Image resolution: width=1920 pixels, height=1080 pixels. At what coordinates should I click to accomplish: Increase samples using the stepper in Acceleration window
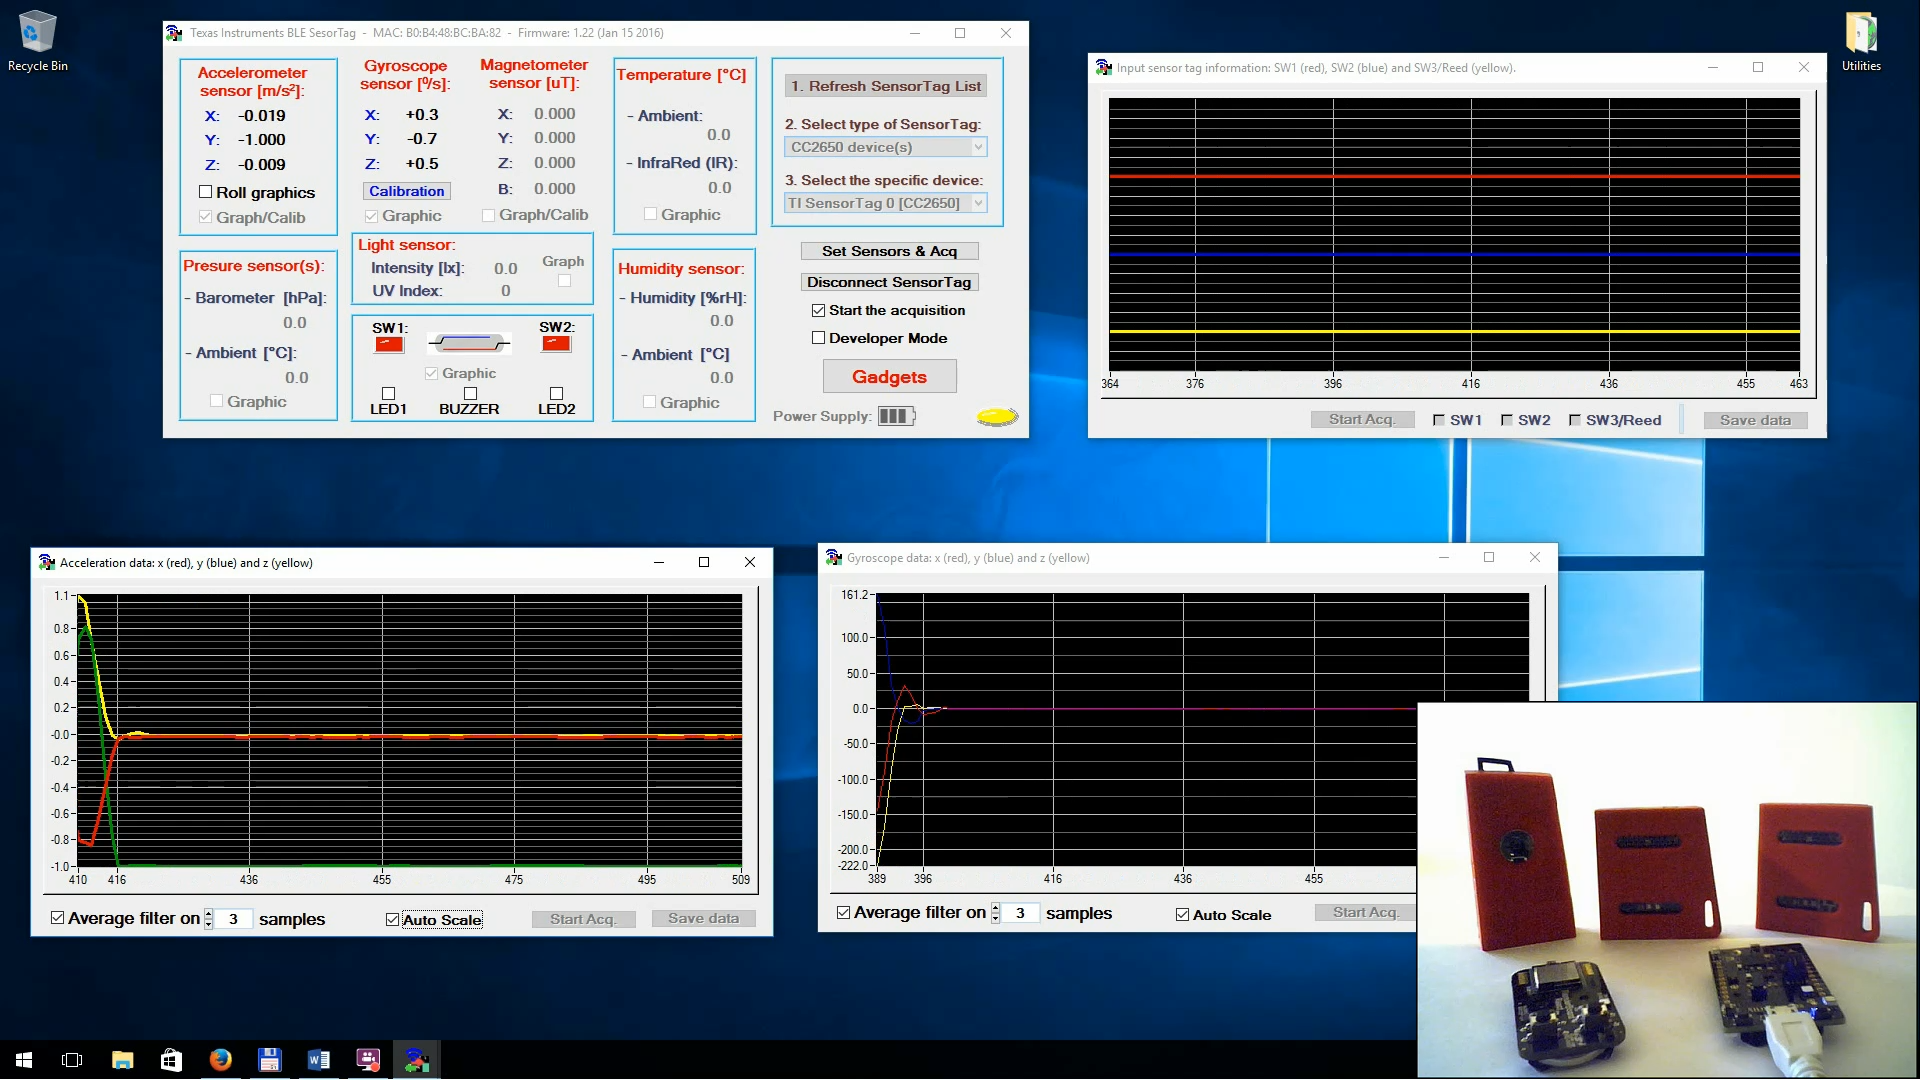pos(208,913)
